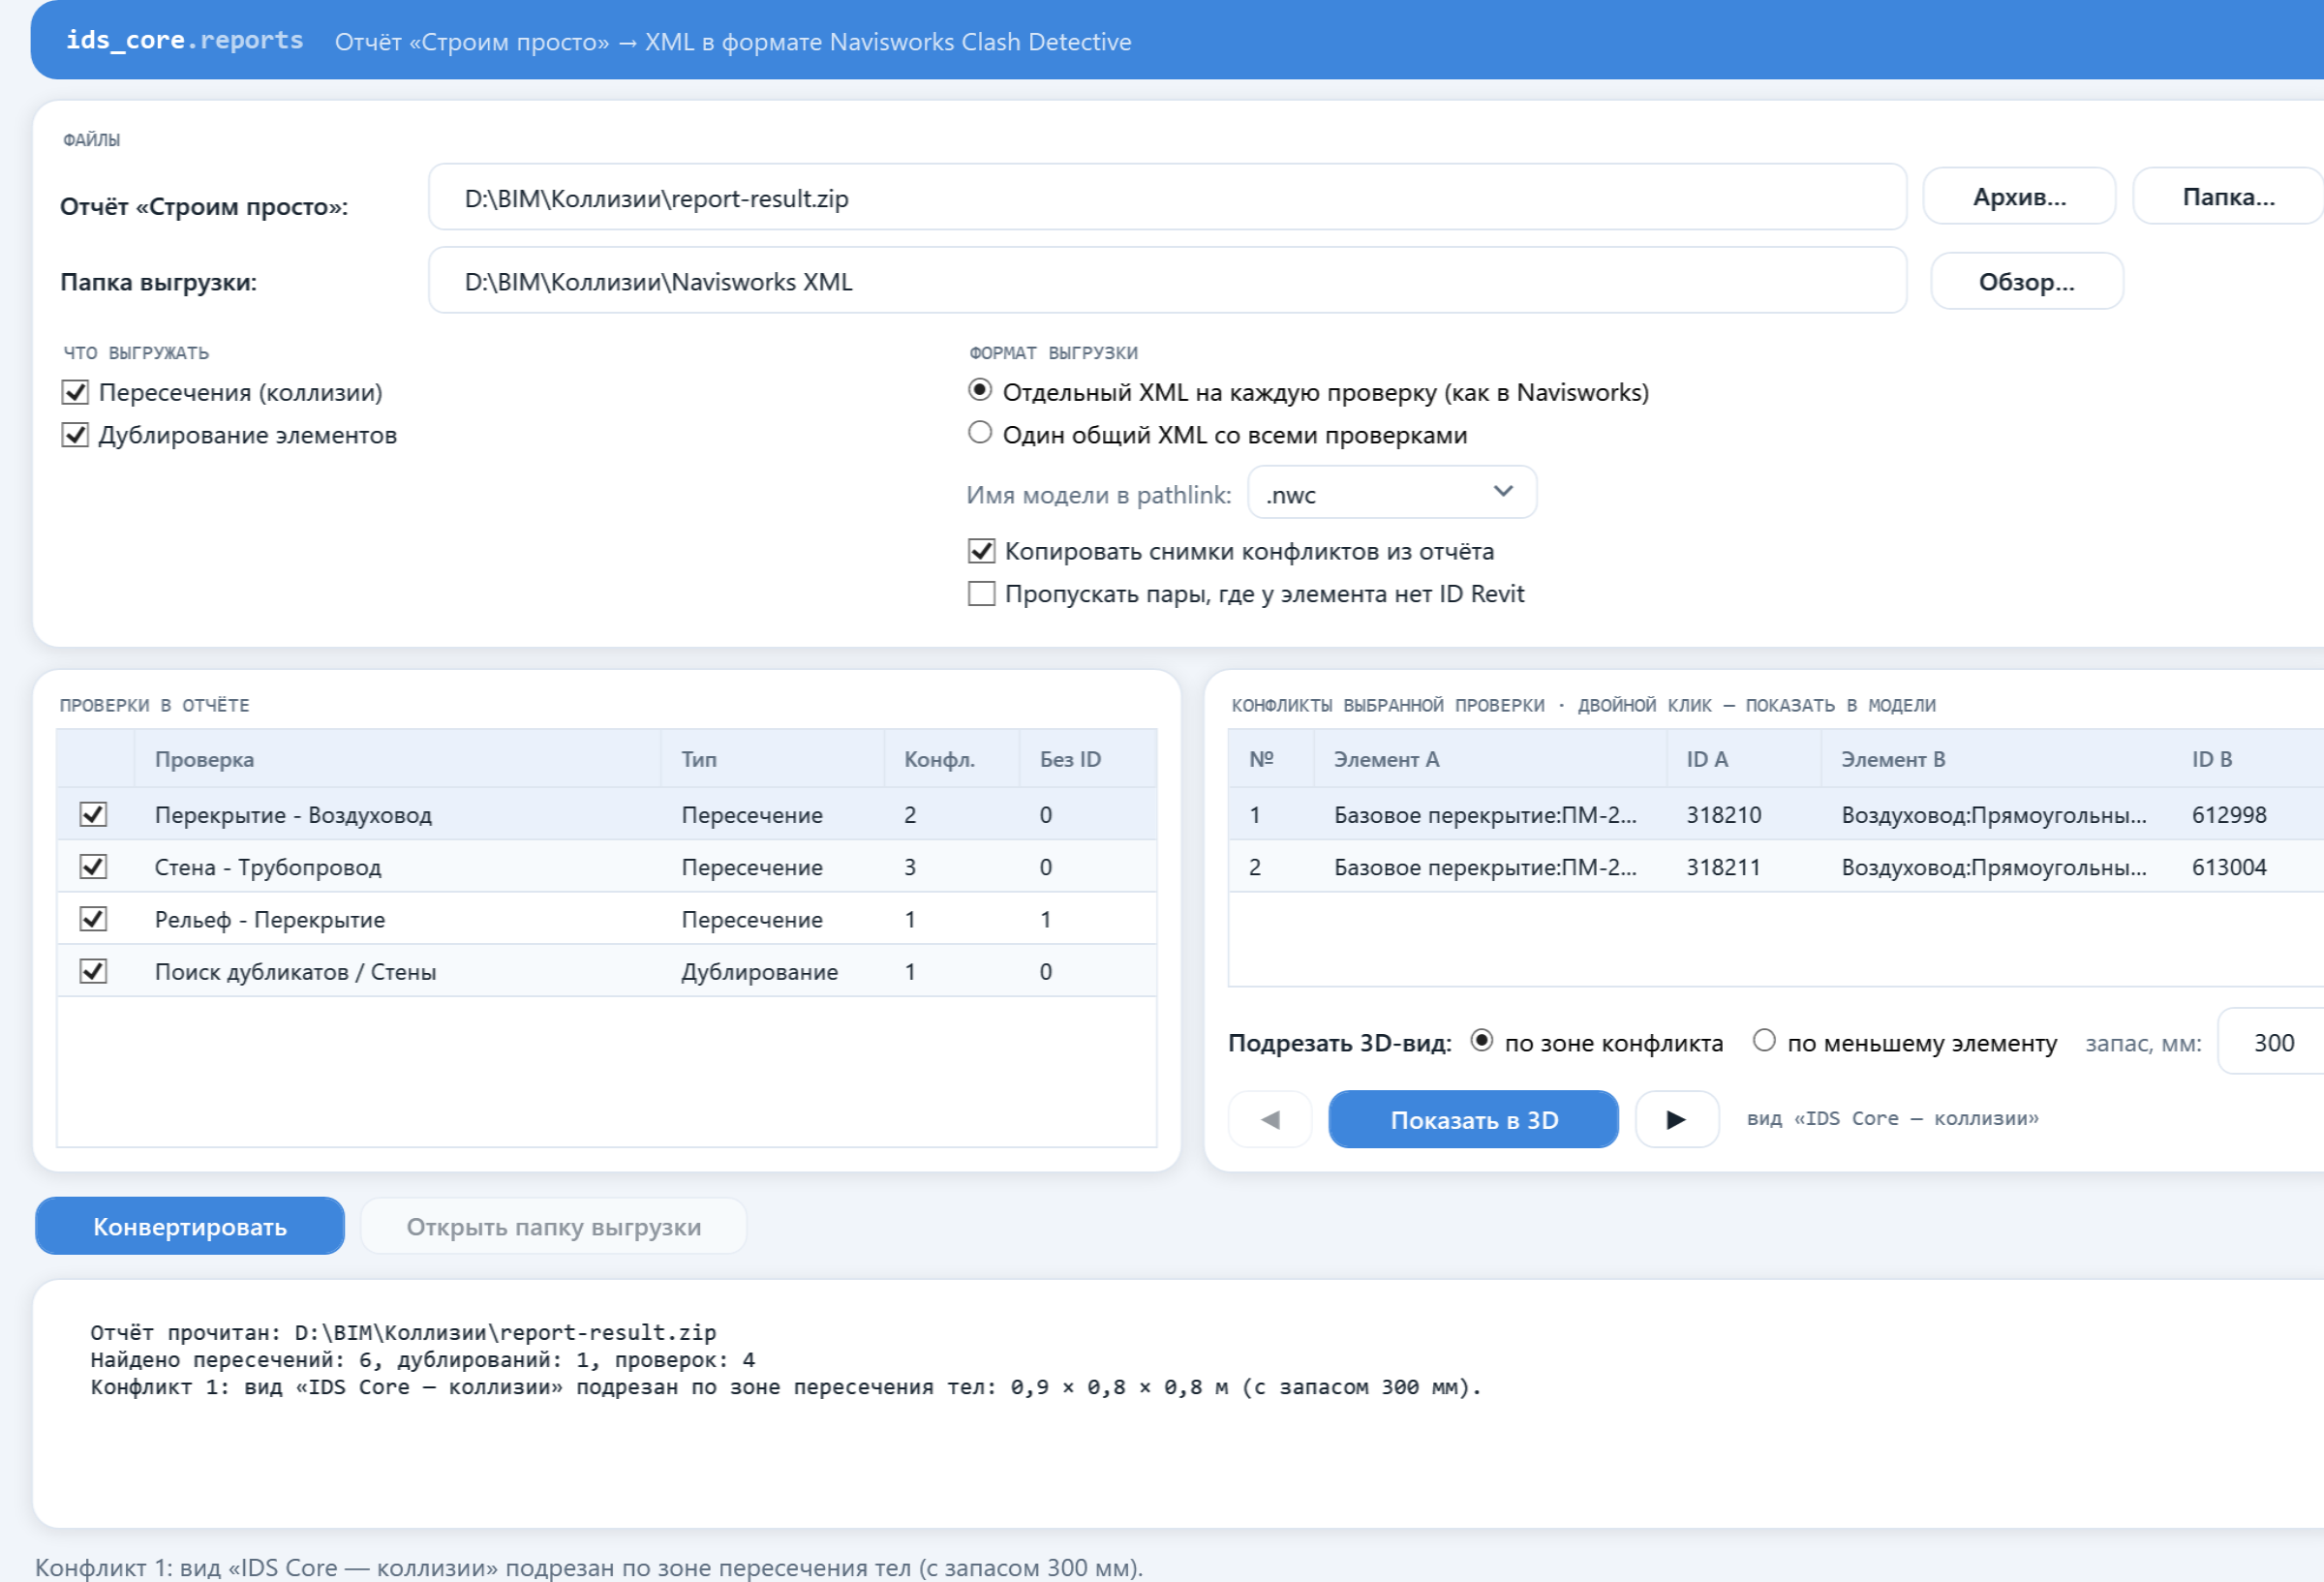The height and width of the screenshot is (1582, 2324).
Task: Click the Папка... button
Action: 2228,196
